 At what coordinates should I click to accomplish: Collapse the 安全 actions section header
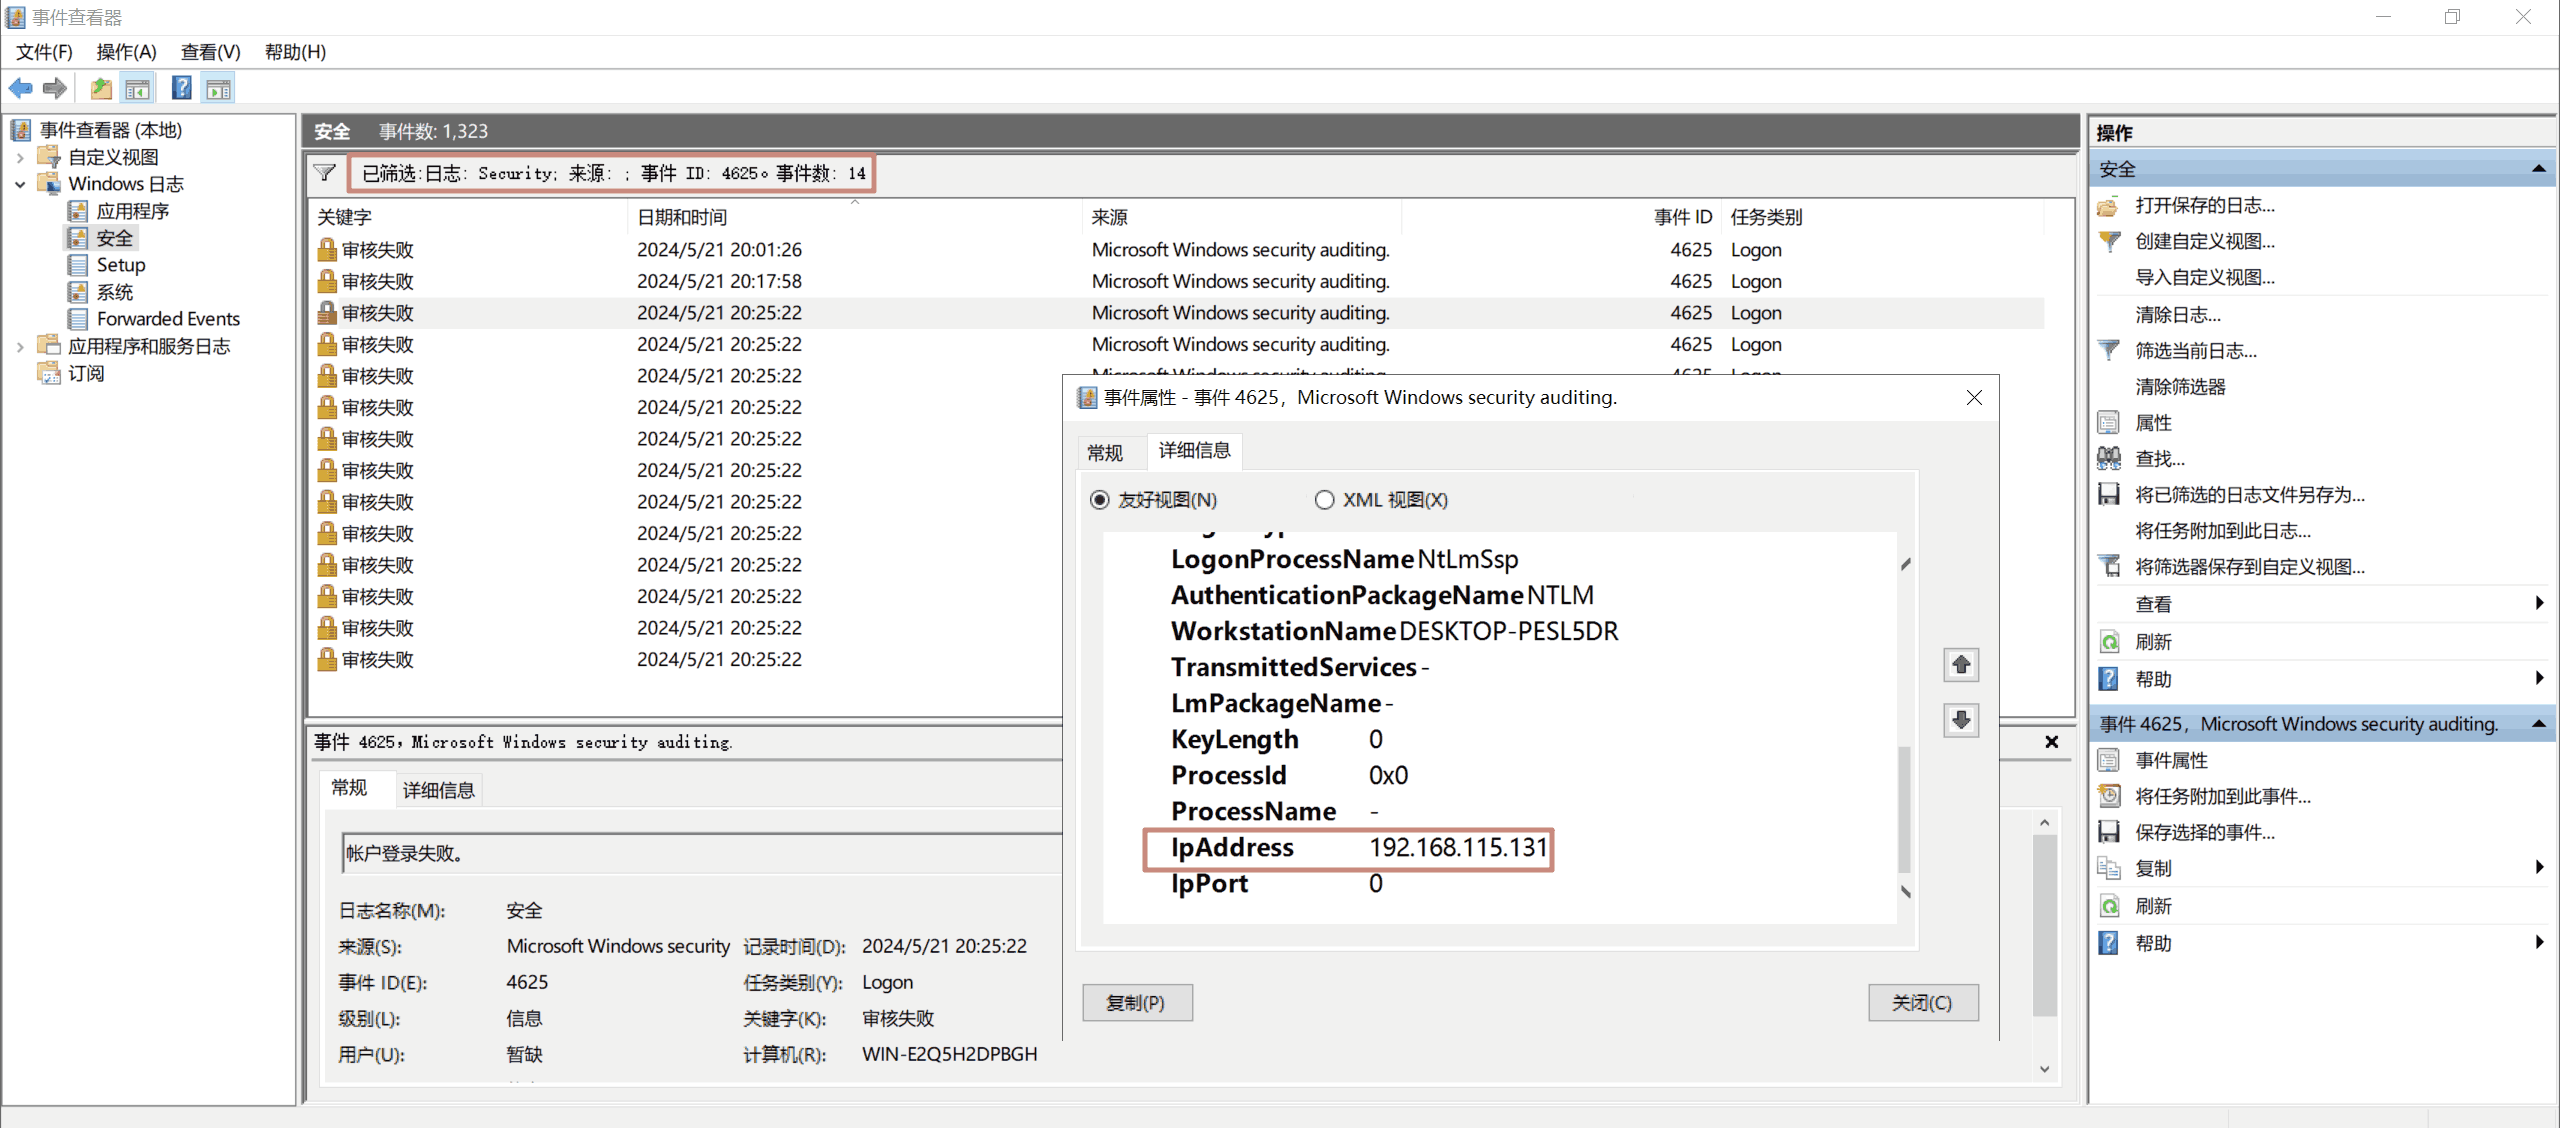[x=2538, y=169]
